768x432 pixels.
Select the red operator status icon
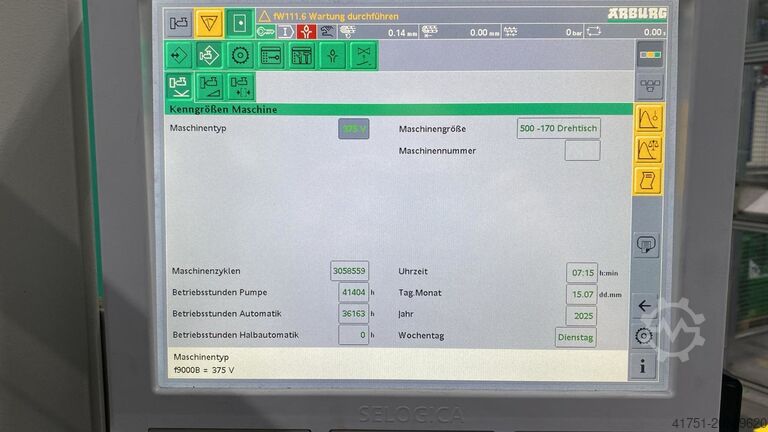(x=306, y=32)
